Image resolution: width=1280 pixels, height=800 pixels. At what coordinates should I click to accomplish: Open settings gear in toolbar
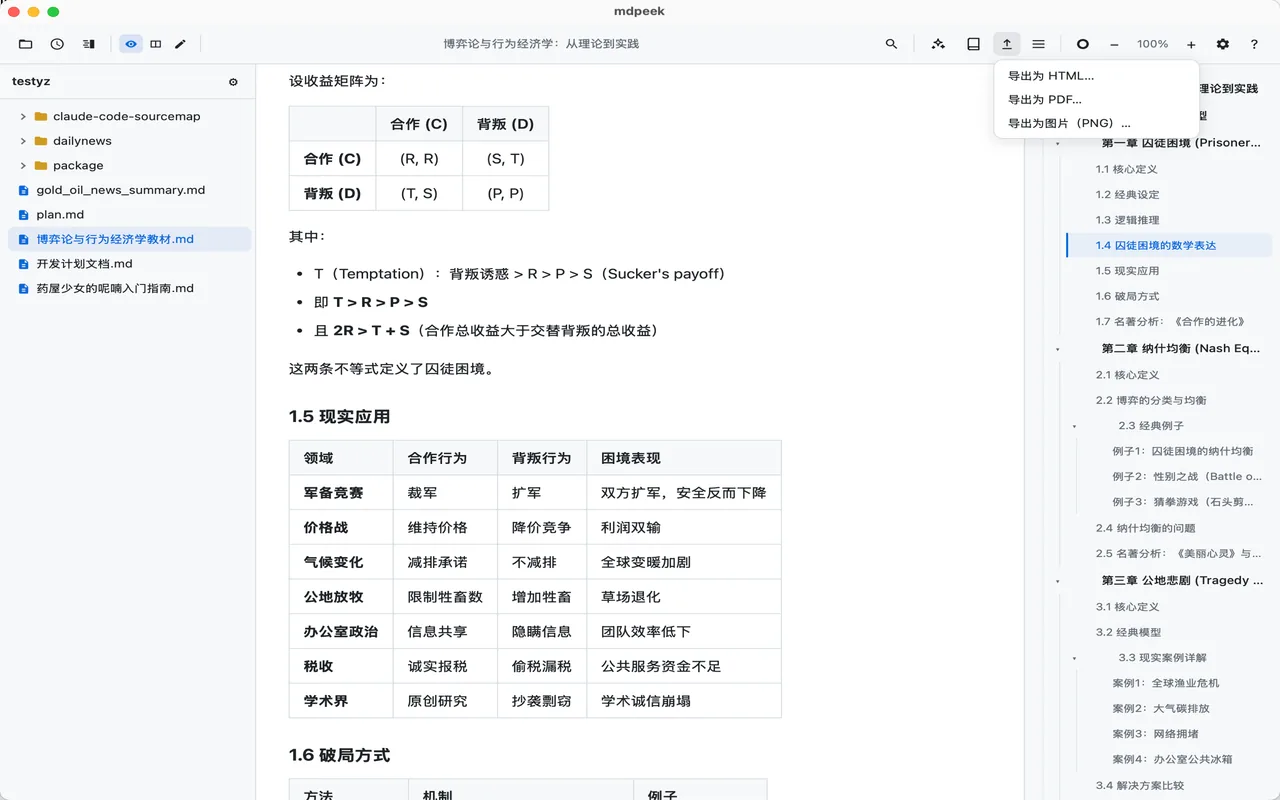(1223, 44)
